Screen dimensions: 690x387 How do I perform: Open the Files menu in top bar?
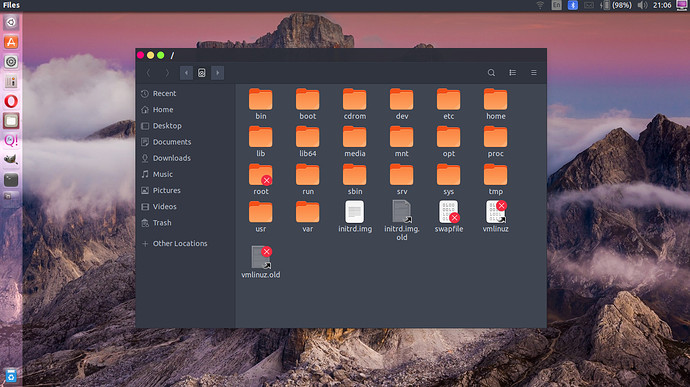pos(11,5)
